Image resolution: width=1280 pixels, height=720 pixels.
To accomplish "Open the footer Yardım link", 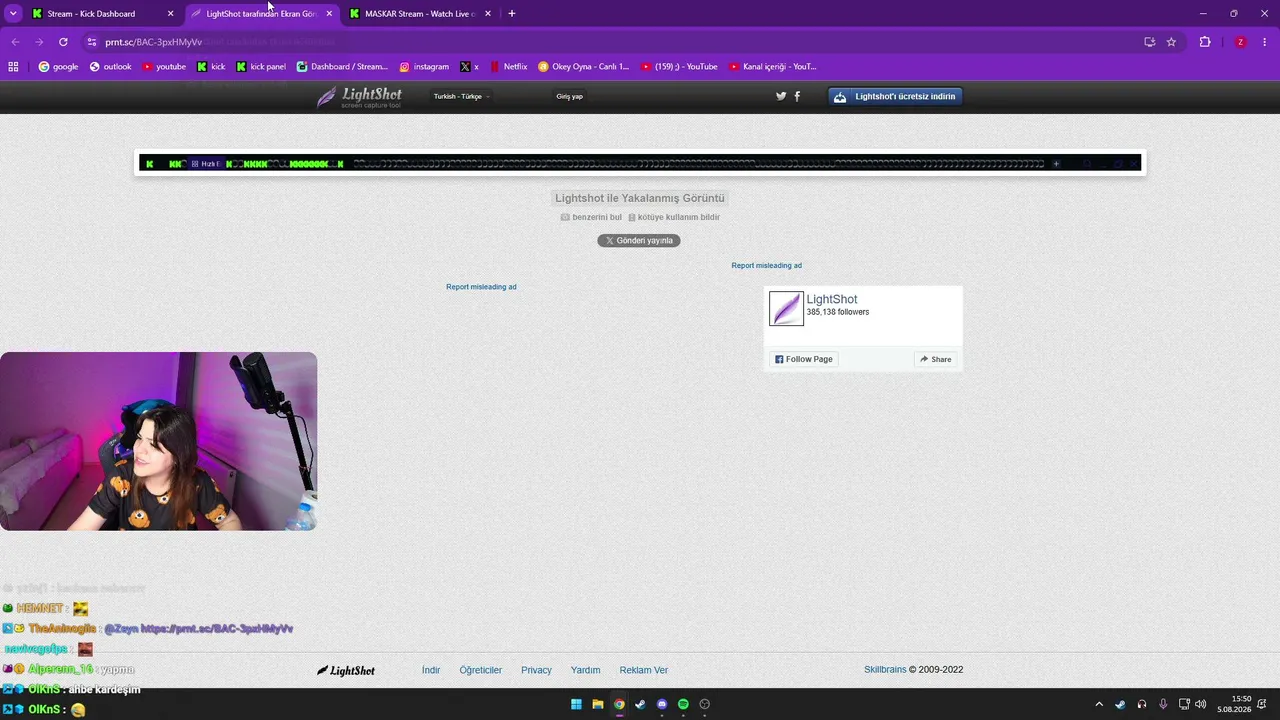I will point(585,670).
